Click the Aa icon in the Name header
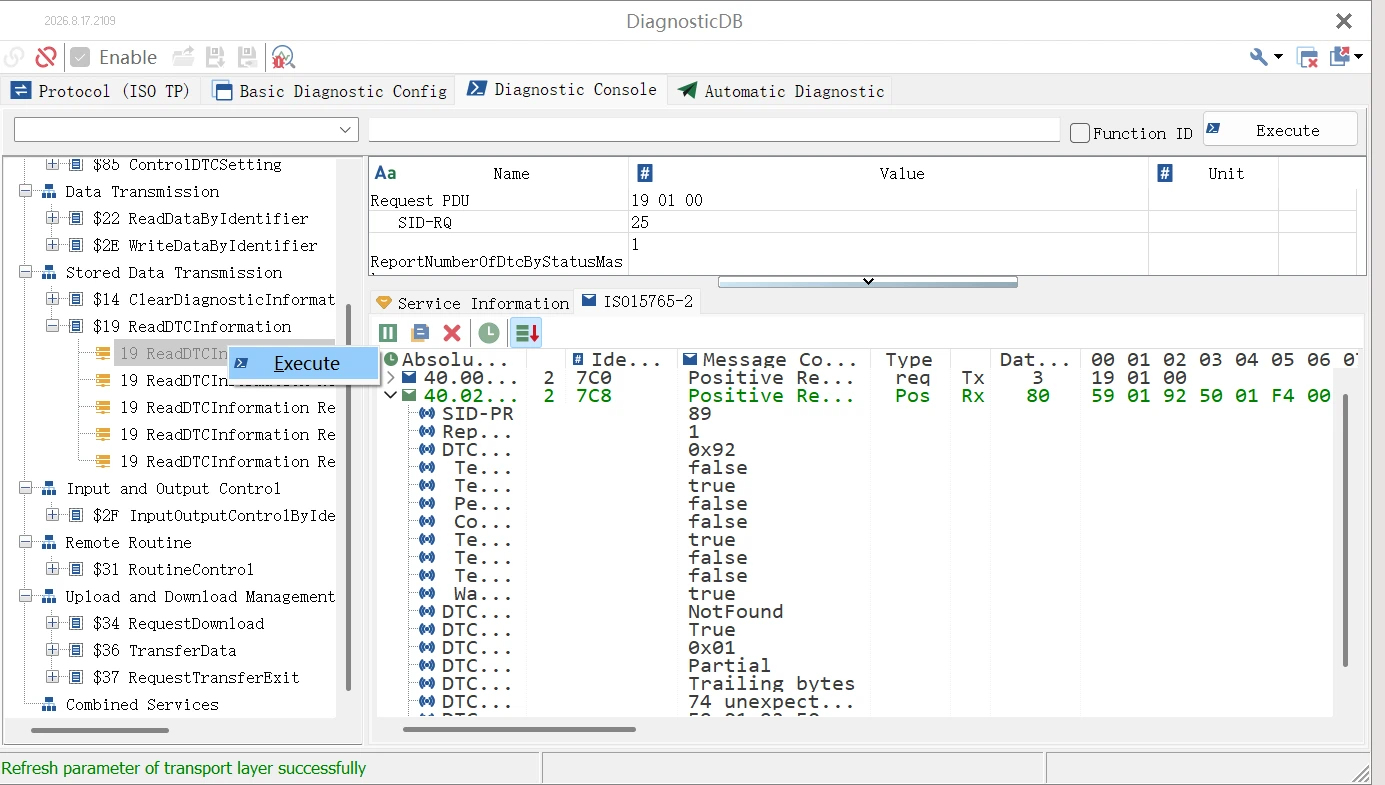 click(x=385, y=173)
